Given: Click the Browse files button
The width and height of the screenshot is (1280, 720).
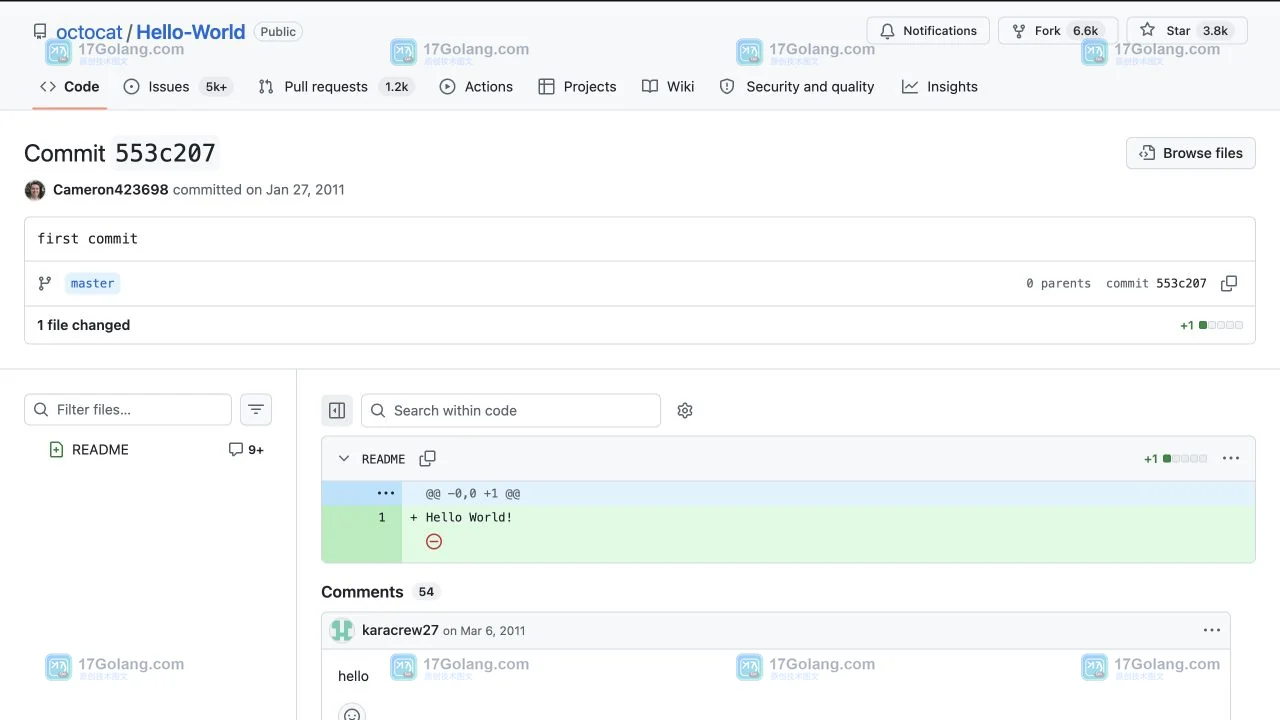Looking at the screenshot, I should click(x=1191, y=153).
